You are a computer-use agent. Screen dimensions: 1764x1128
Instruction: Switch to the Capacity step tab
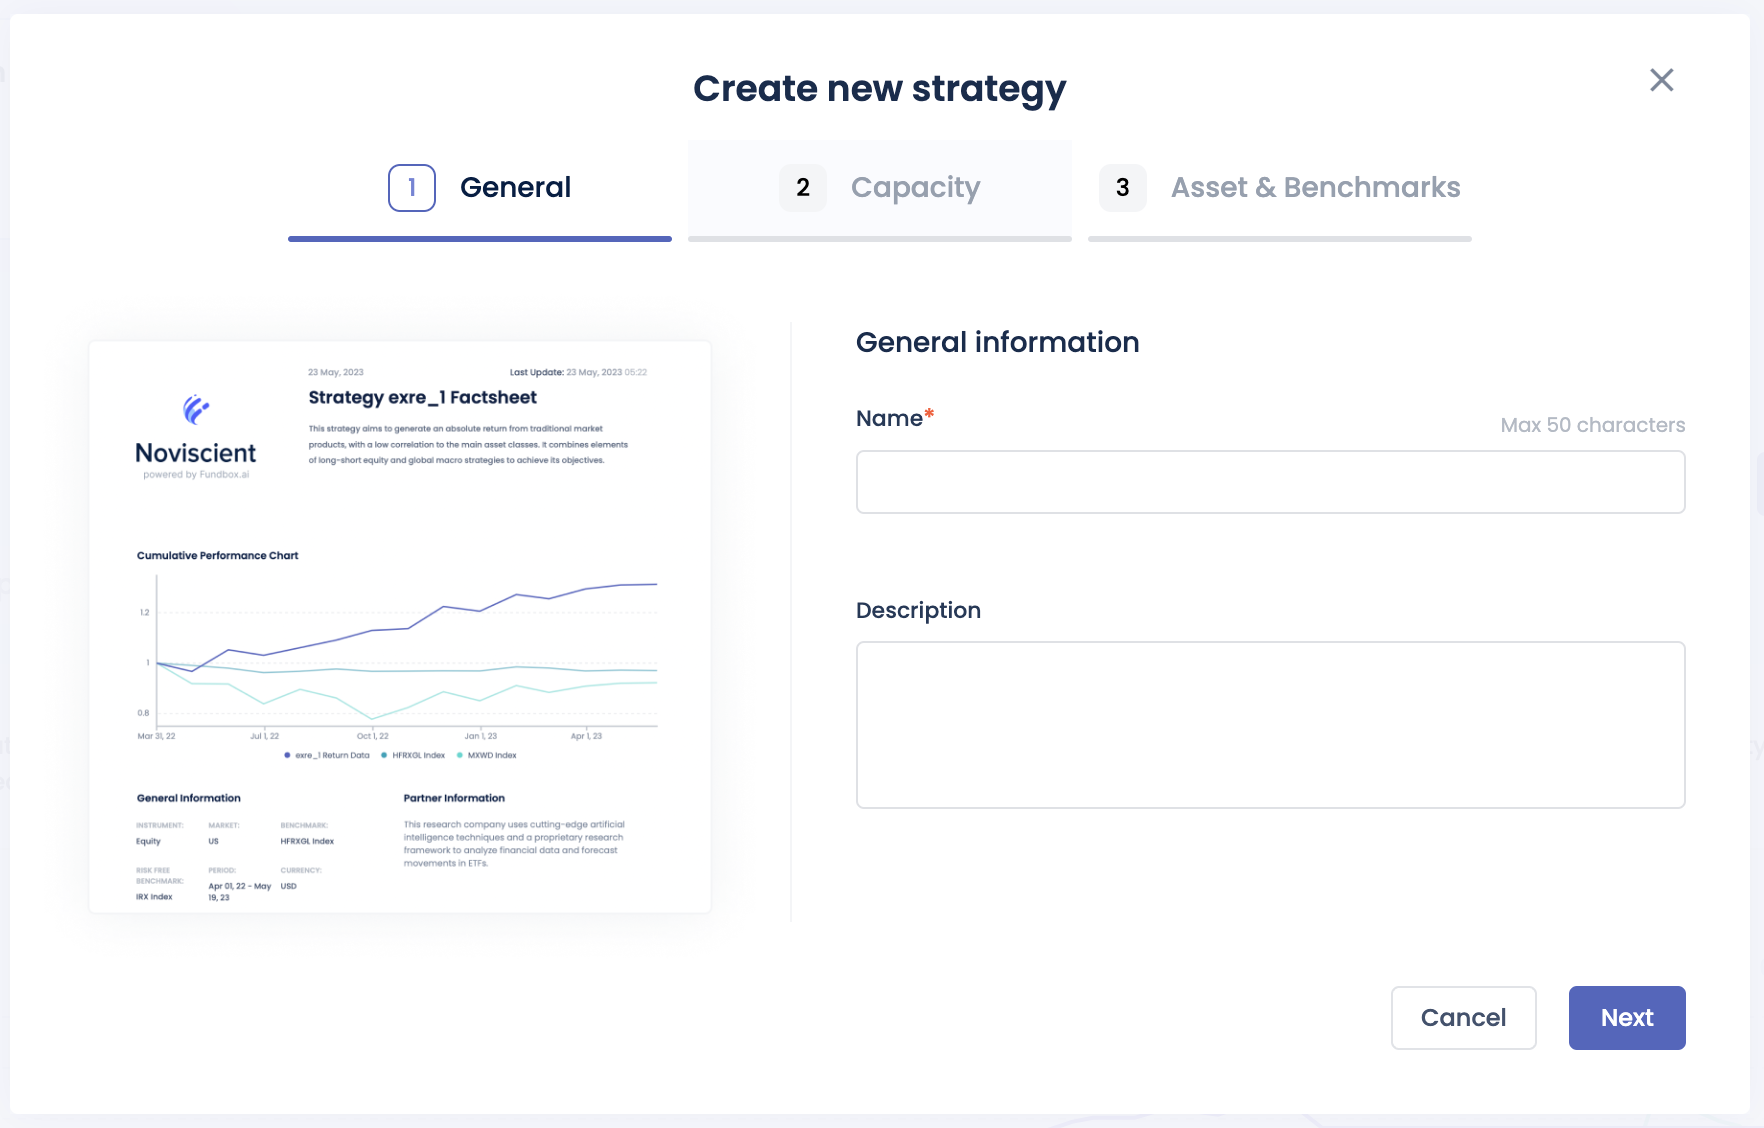[x=880, y=191]
